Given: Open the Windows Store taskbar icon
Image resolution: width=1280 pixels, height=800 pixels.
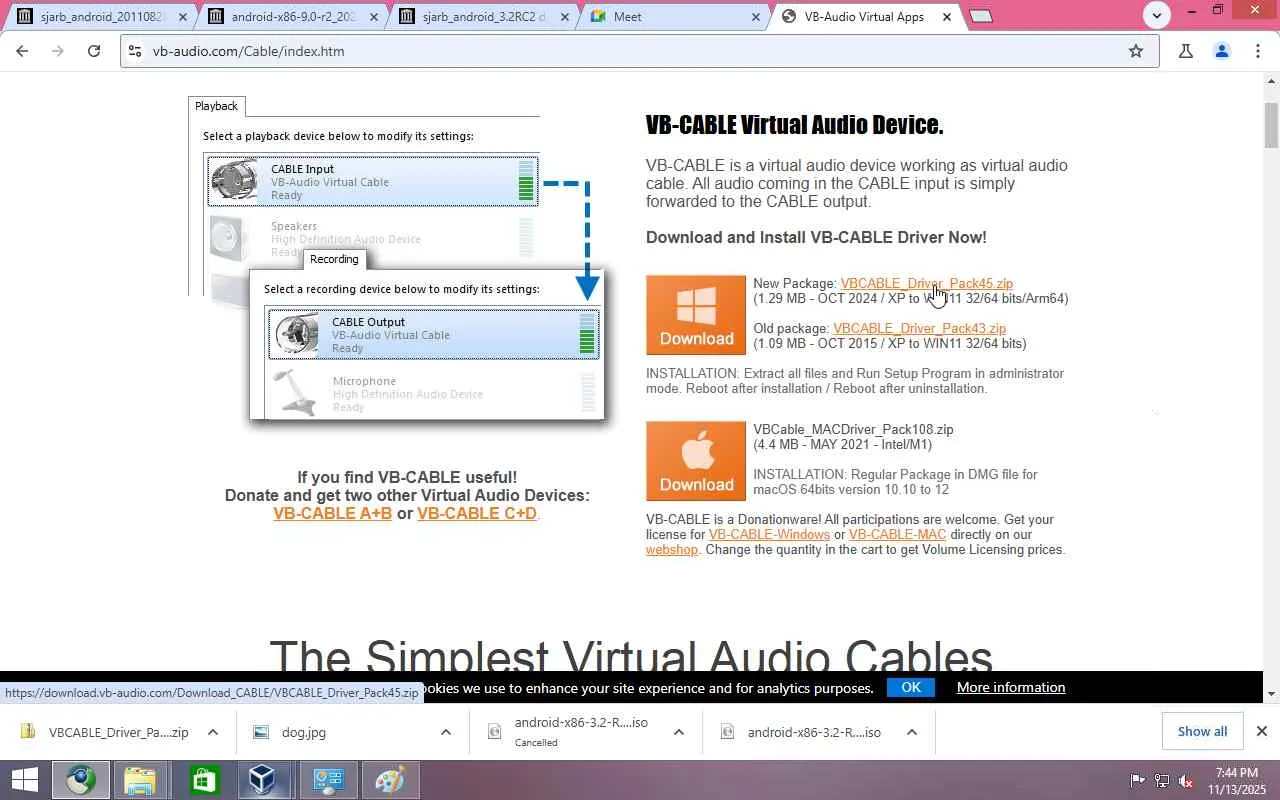Looking at the screenshot, I should coord(203,780).
